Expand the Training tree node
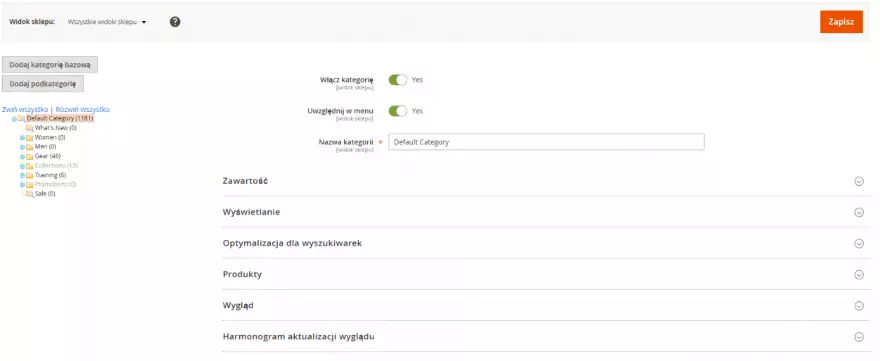The image size is (880, 361). tap(22, 175)
